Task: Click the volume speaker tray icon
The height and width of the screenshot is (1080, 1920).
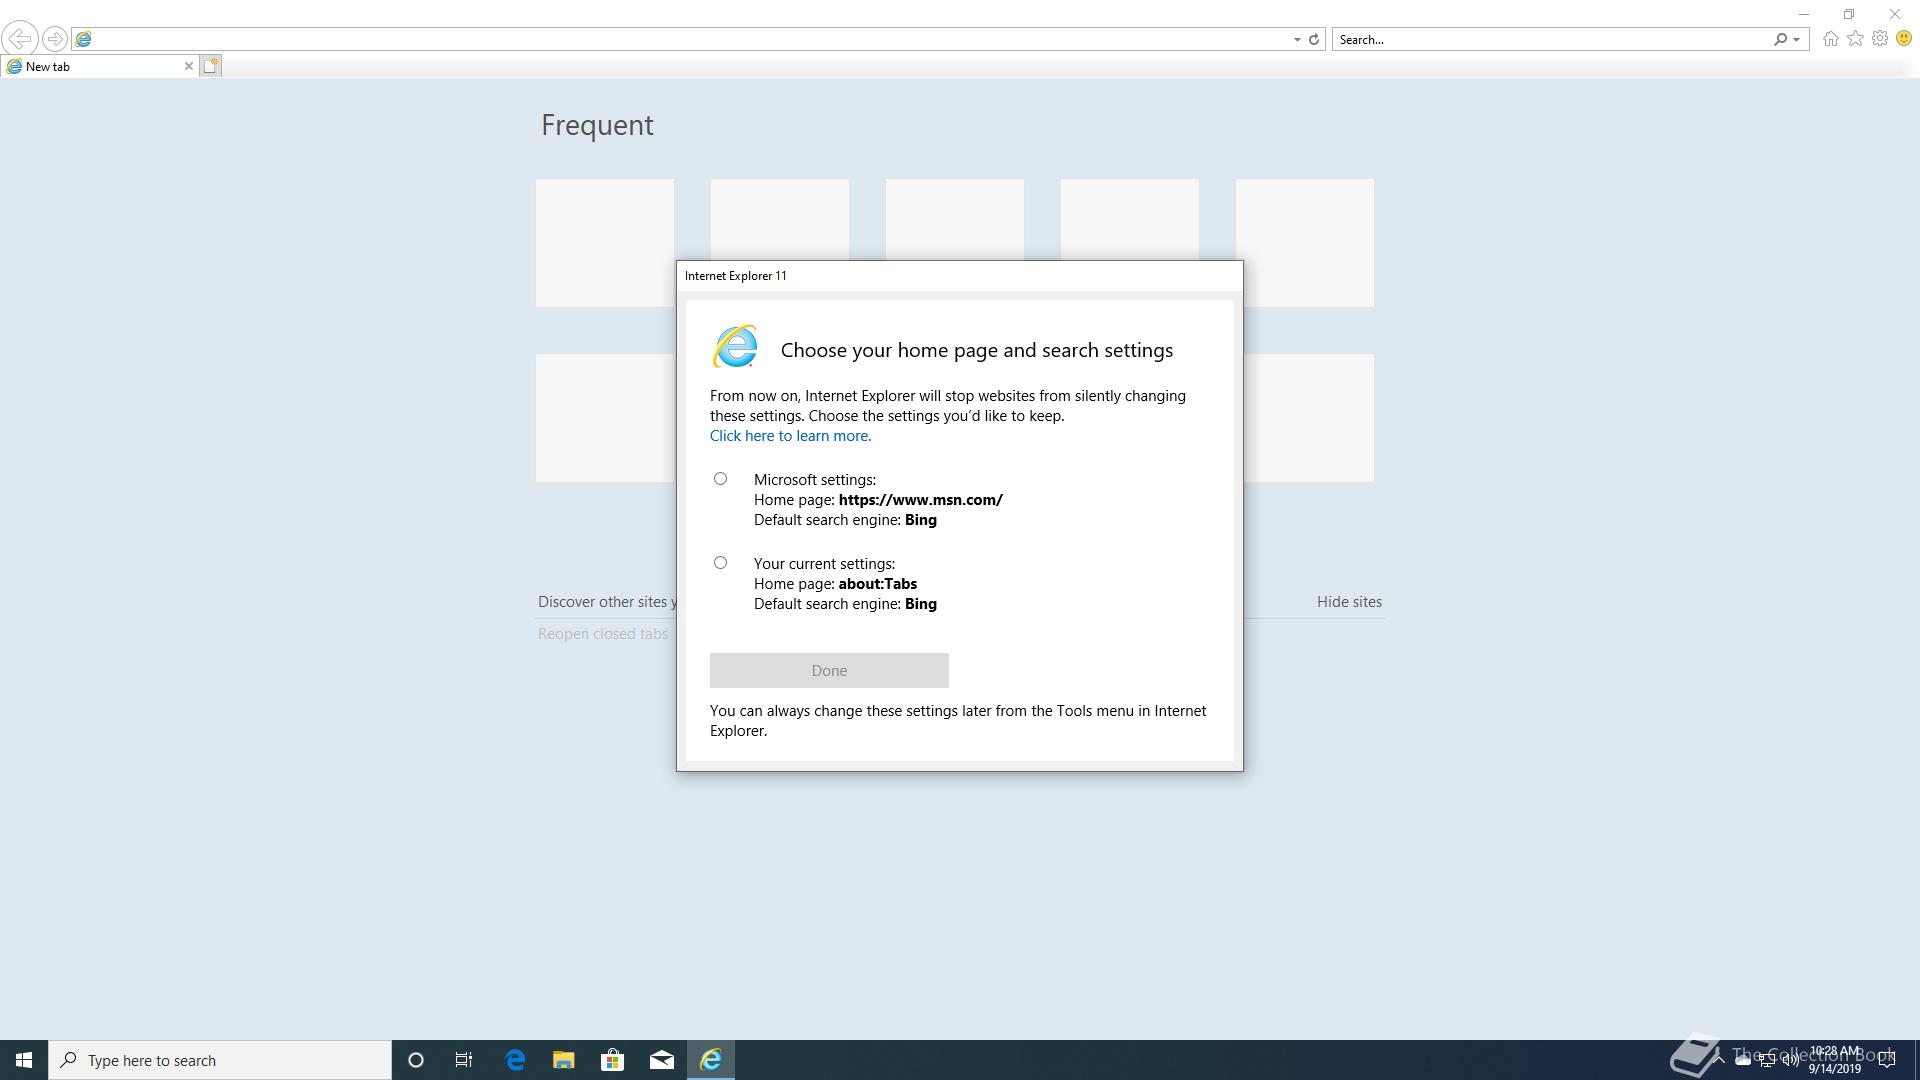Action: pyautogui.click(x=1791, y=1060)
